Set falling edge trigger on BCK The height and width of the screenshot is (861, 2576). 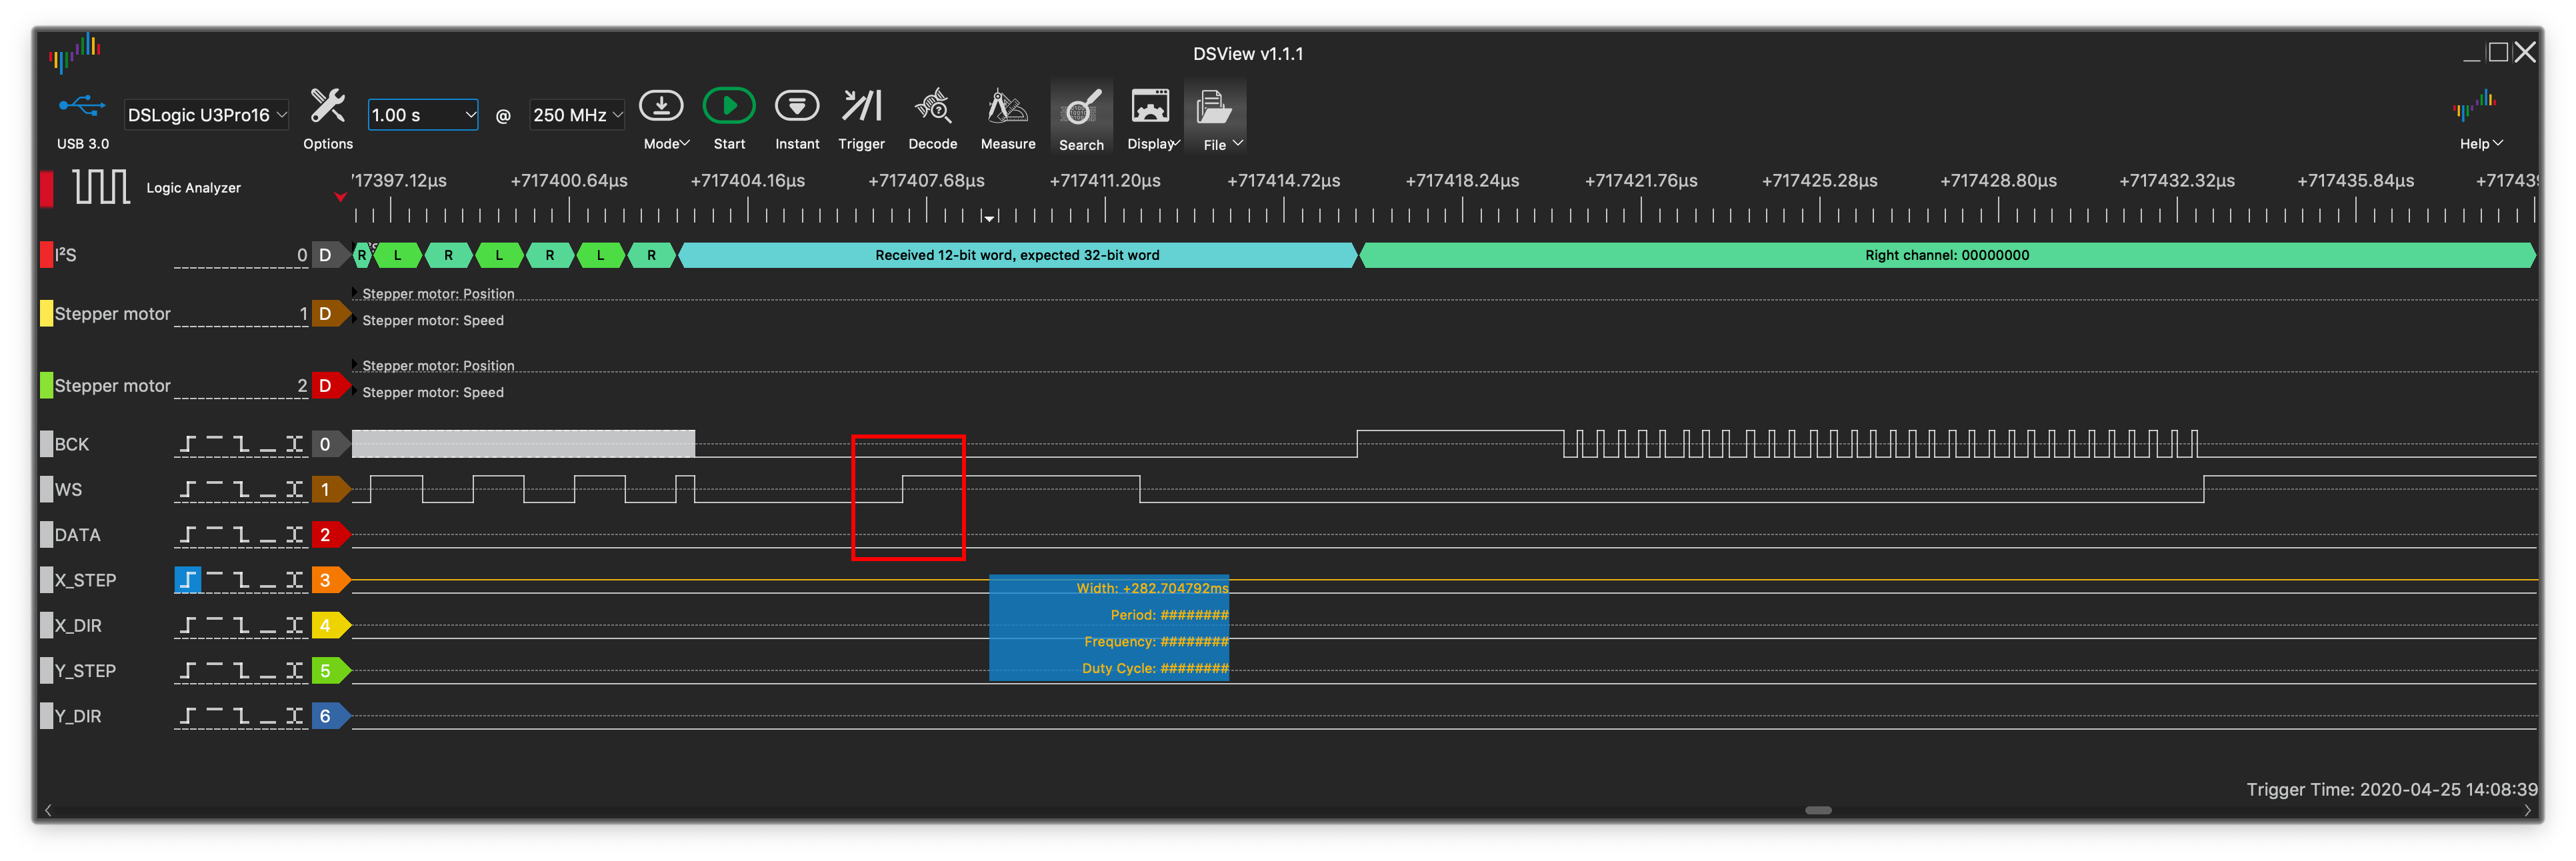pos(241,444)
